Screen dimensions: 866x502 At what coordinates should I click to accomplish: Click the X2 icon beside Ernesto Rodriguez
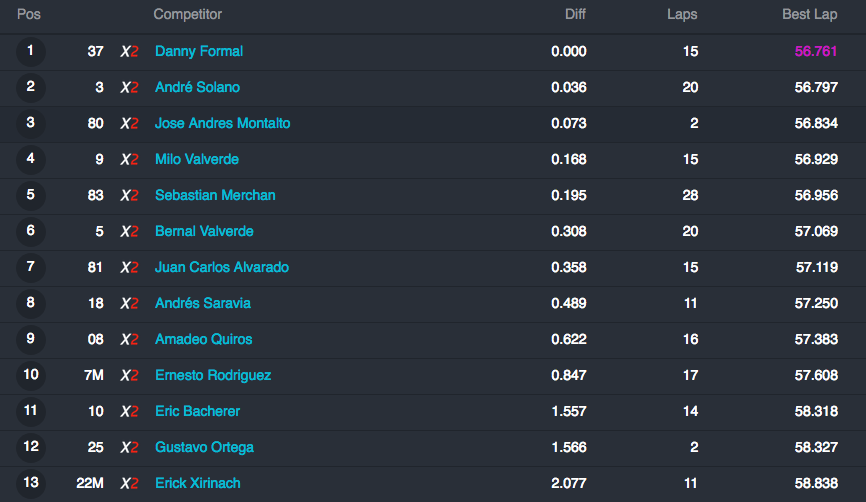point(129,376)
